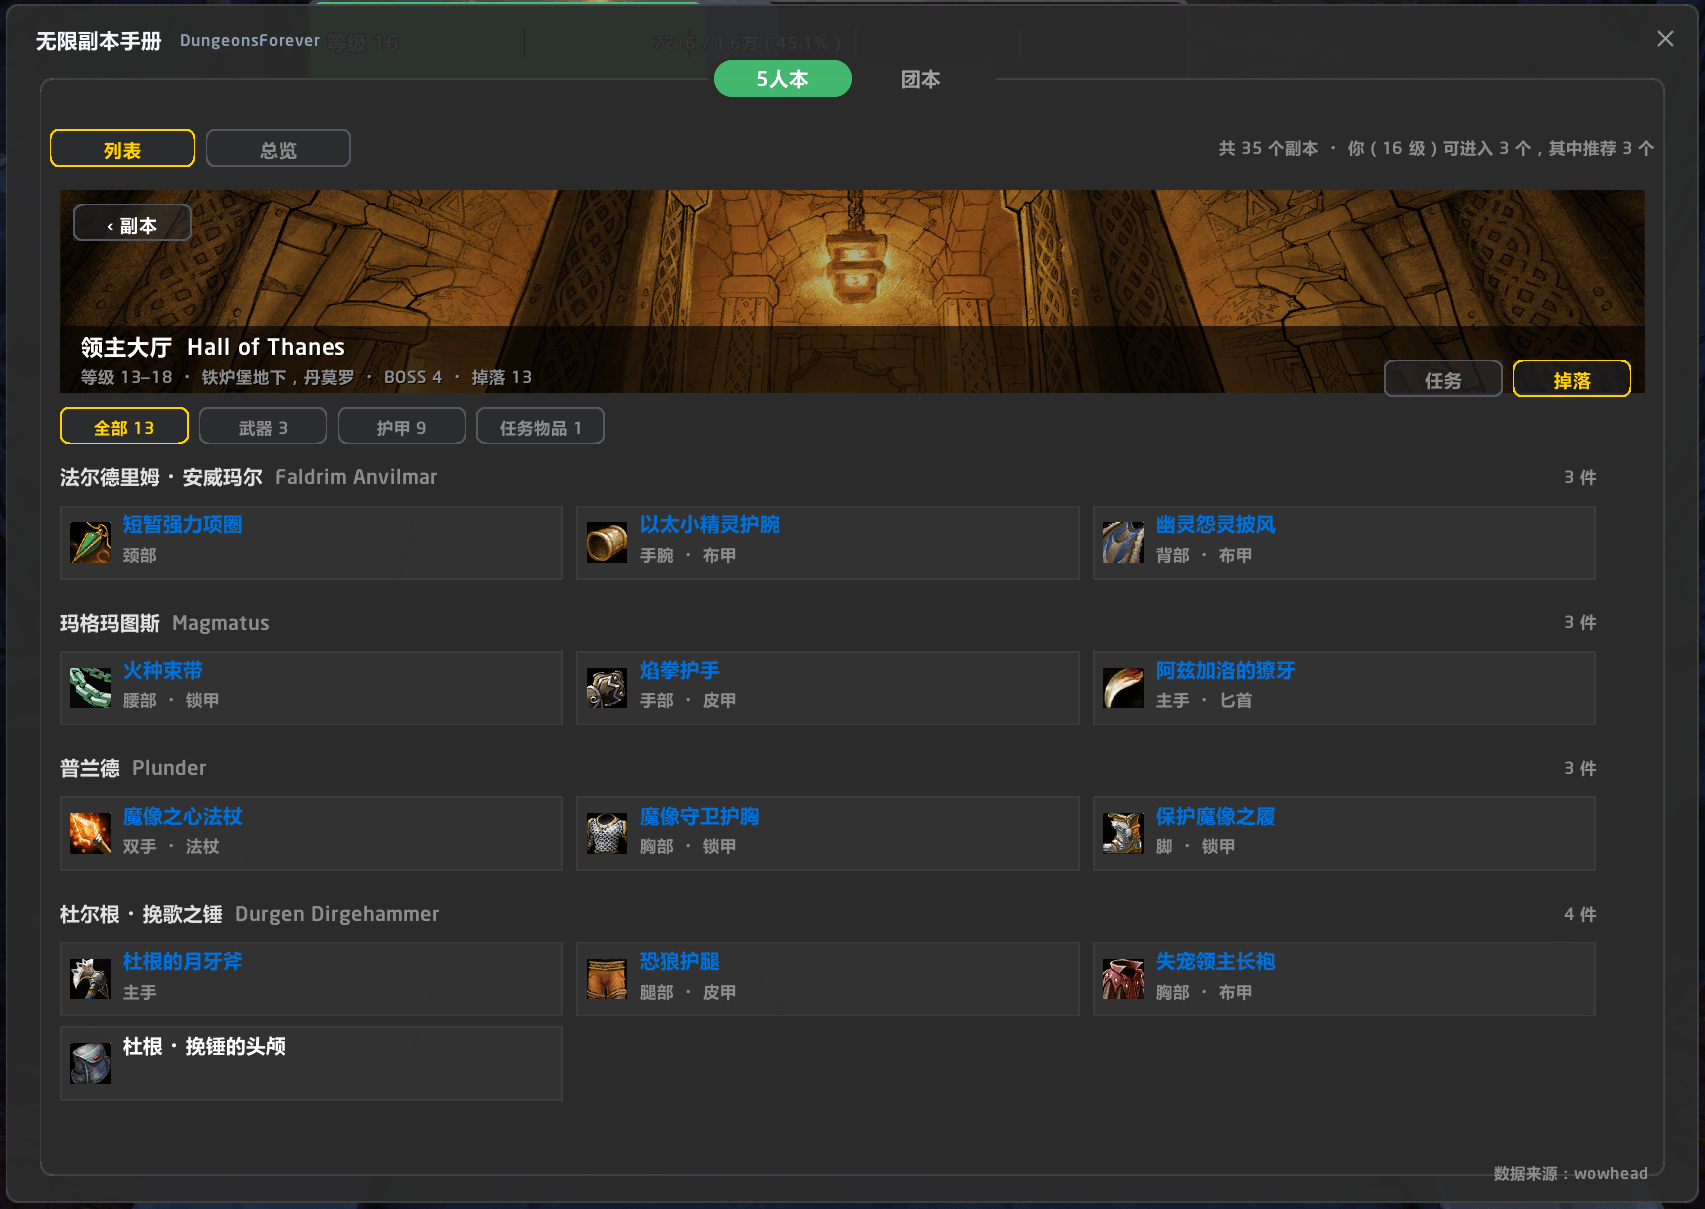This screenshot has width=1705, height=1209.
Task: Switch to the 5人本 tab
Action: [x=783, y=79]
